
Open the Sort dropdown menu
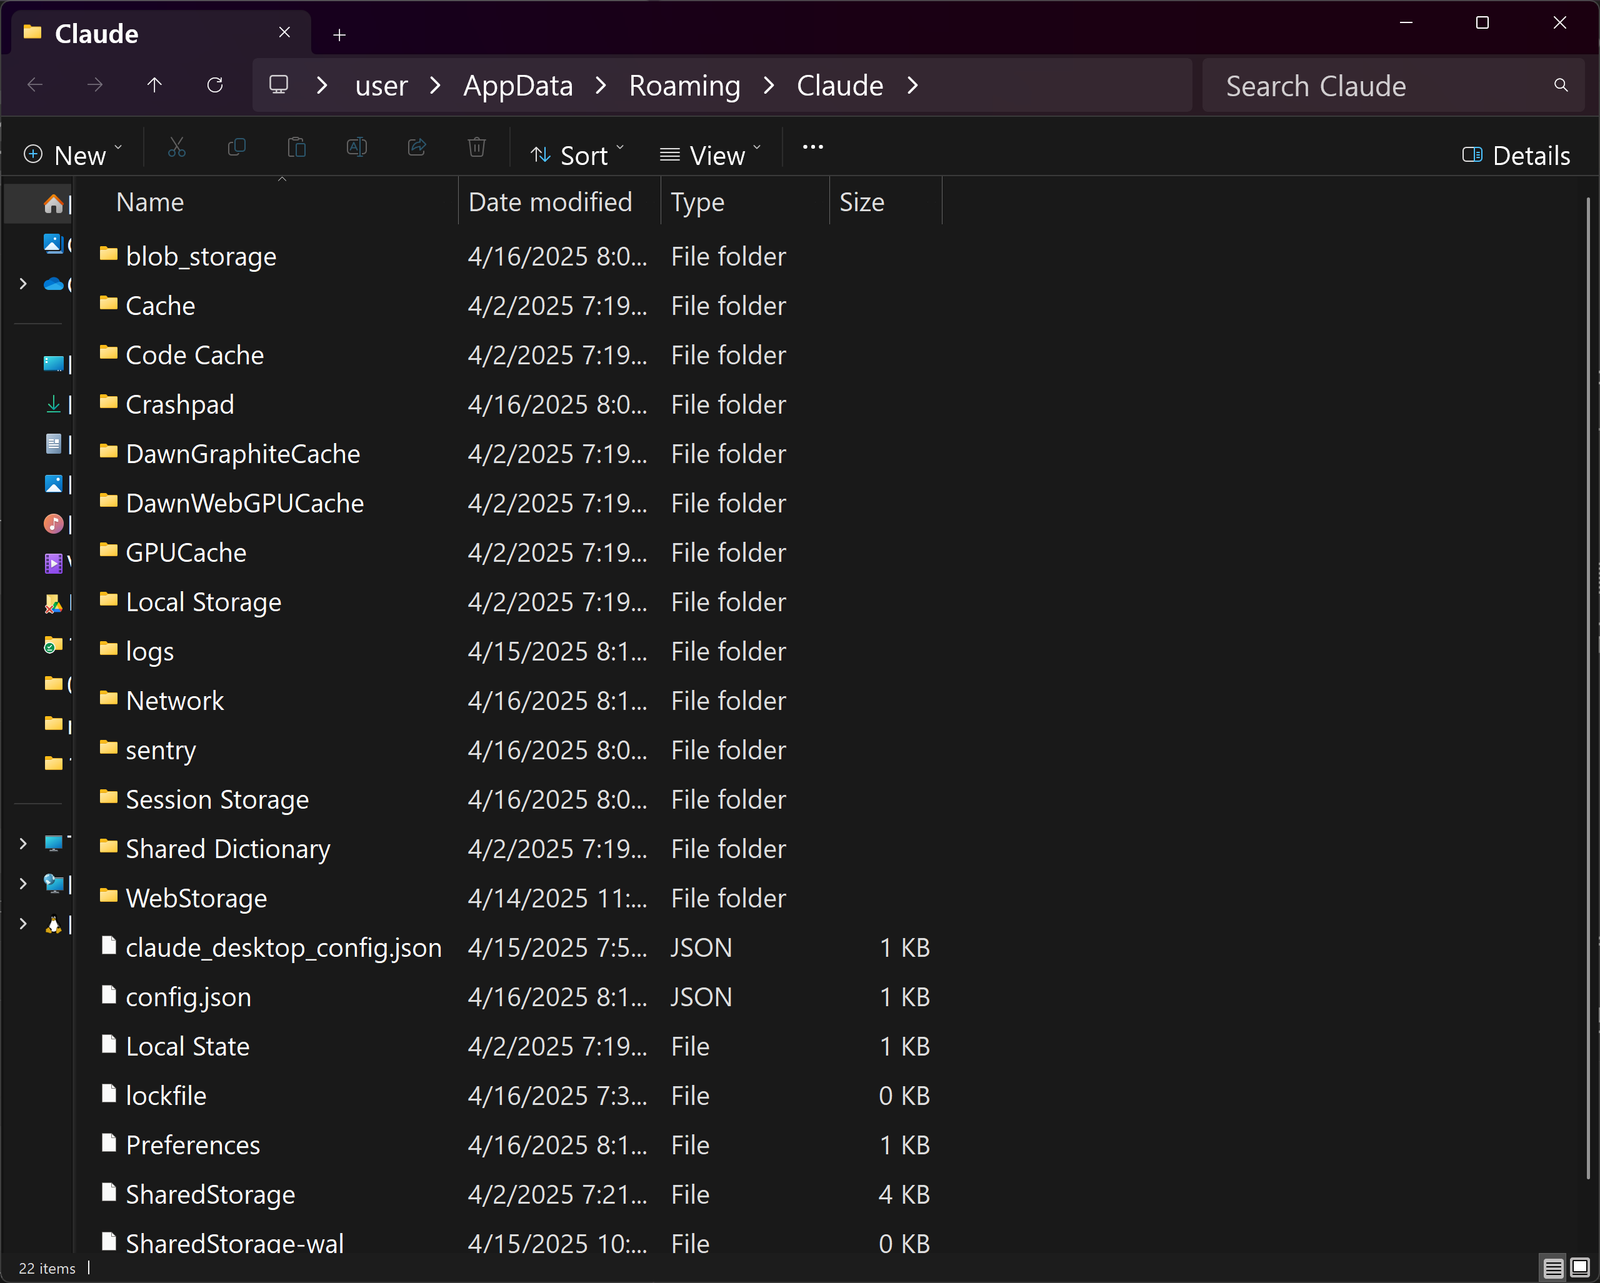577,155
